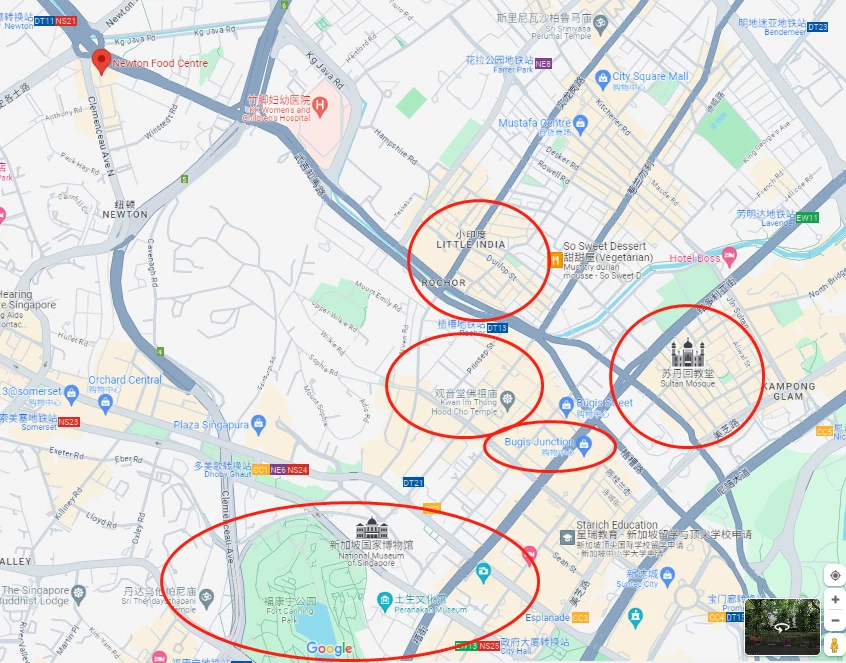The image size is (846, 663).
Task: Select the Peranakan Museum marker icon
Action: click(385, 602)
